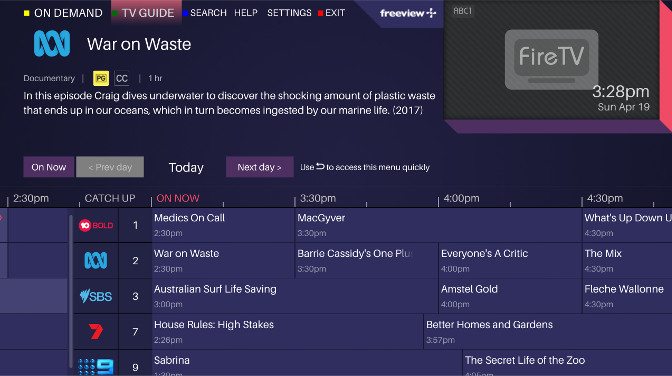Select the Channel 9 logo
Screen dimensions: 672x376
point(96,367)
